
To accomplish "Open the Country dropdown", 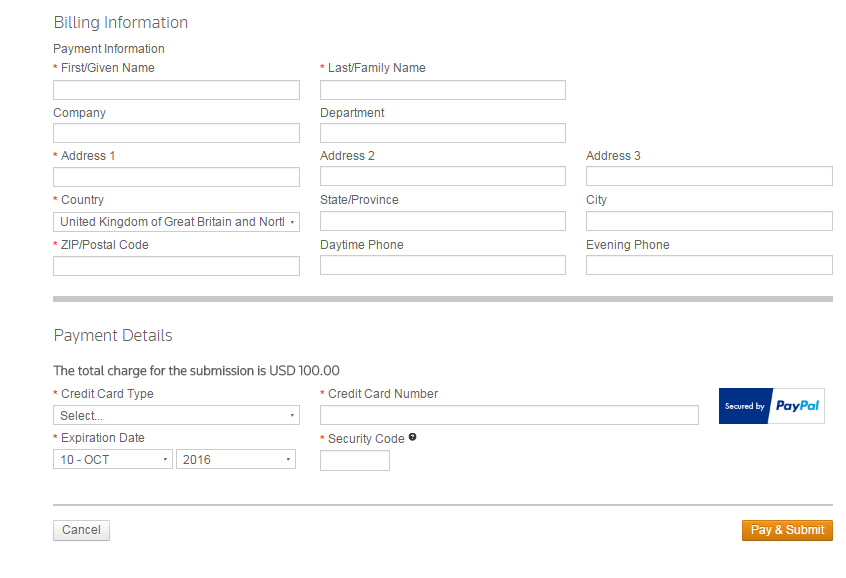I will [176, 222].
